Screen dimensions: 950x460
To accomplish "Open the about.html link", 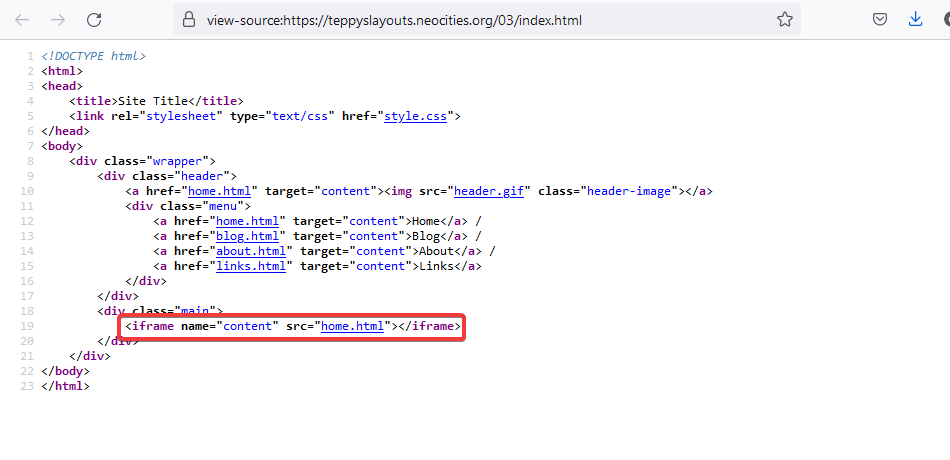I will tap(251, 252).
